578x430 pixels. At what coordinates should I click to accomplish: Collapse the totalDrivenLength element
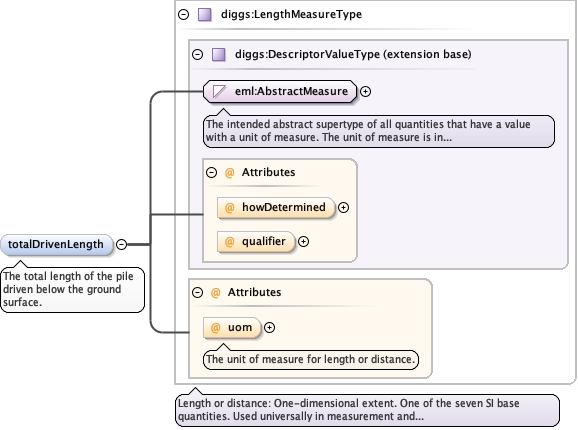[122, 244]
